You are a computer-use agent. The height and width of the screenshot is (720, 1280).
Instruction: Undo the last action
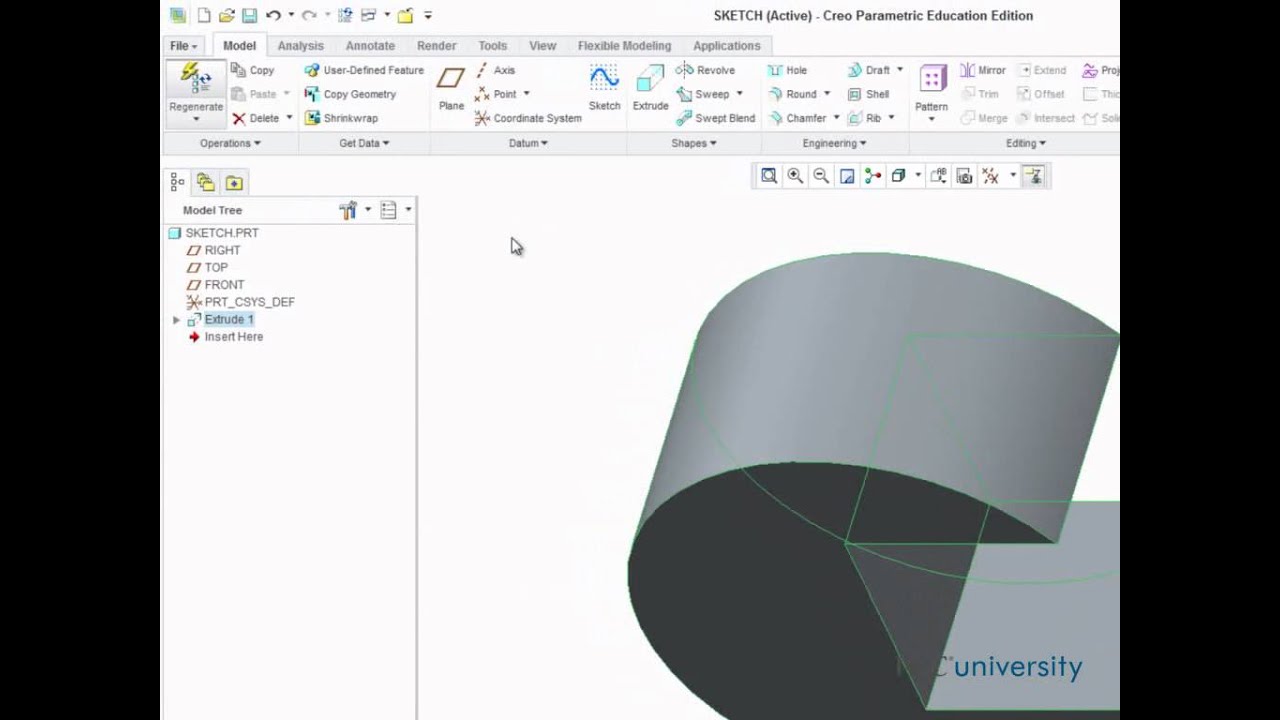coord(273,15)
